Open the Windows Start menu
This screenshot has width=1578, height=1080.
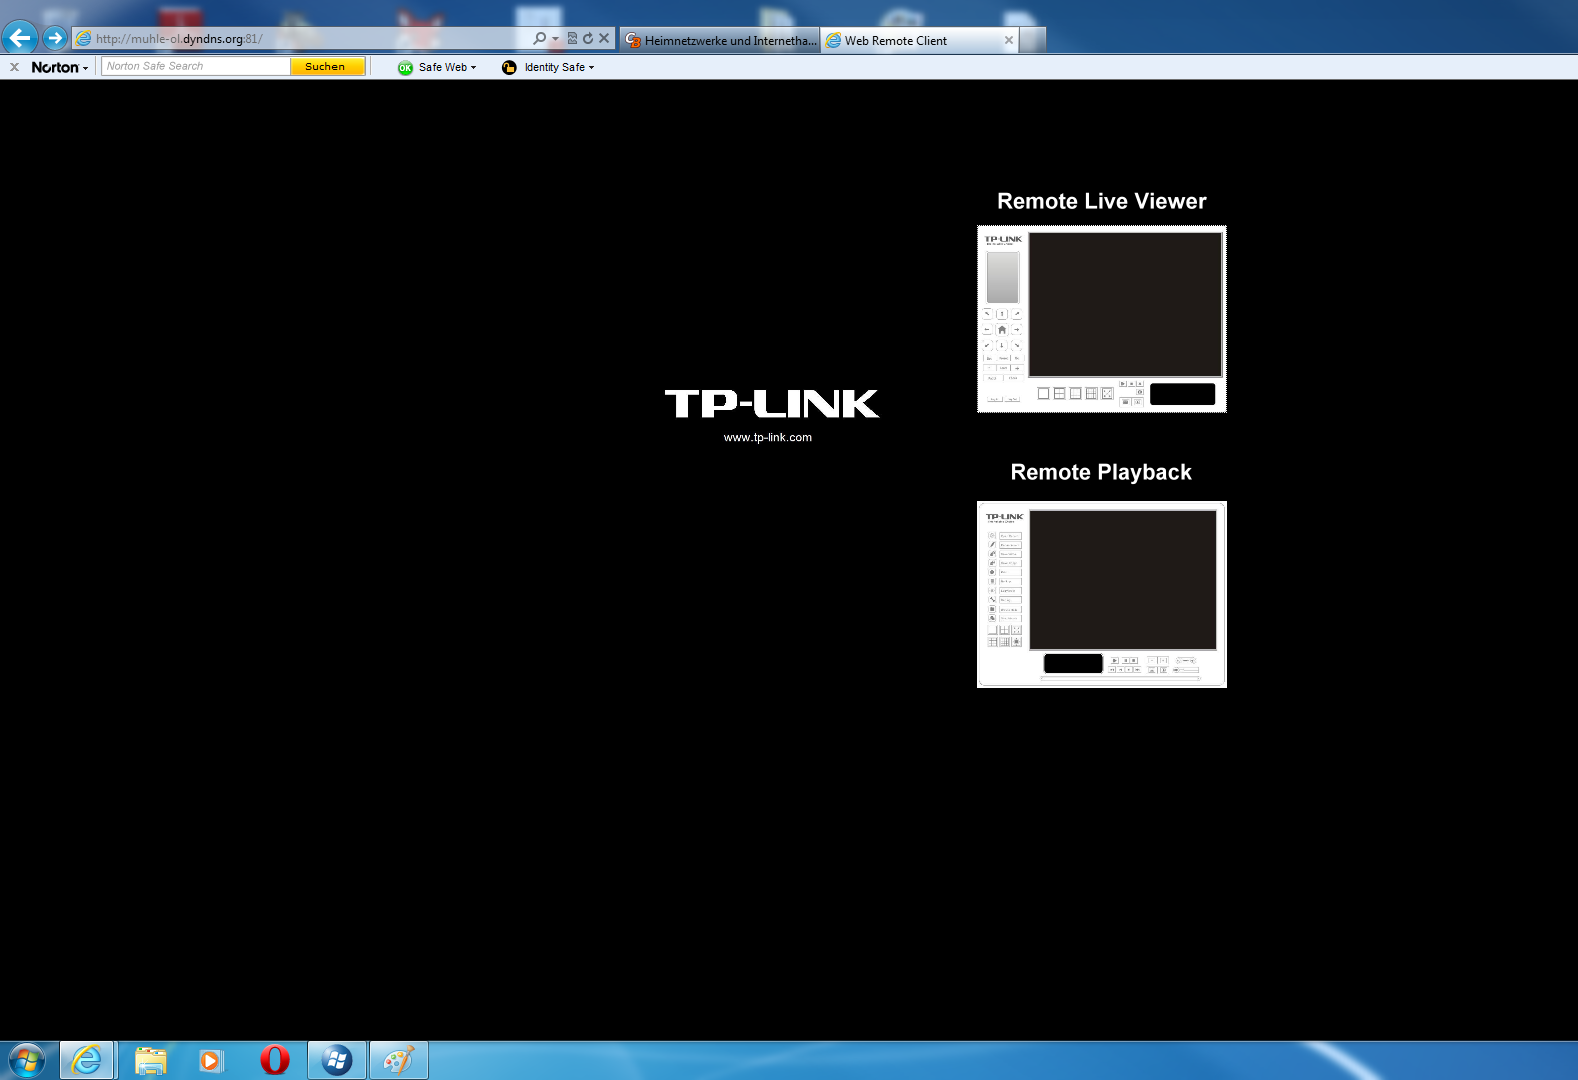pyautogui.click(x=26, y=1060)
